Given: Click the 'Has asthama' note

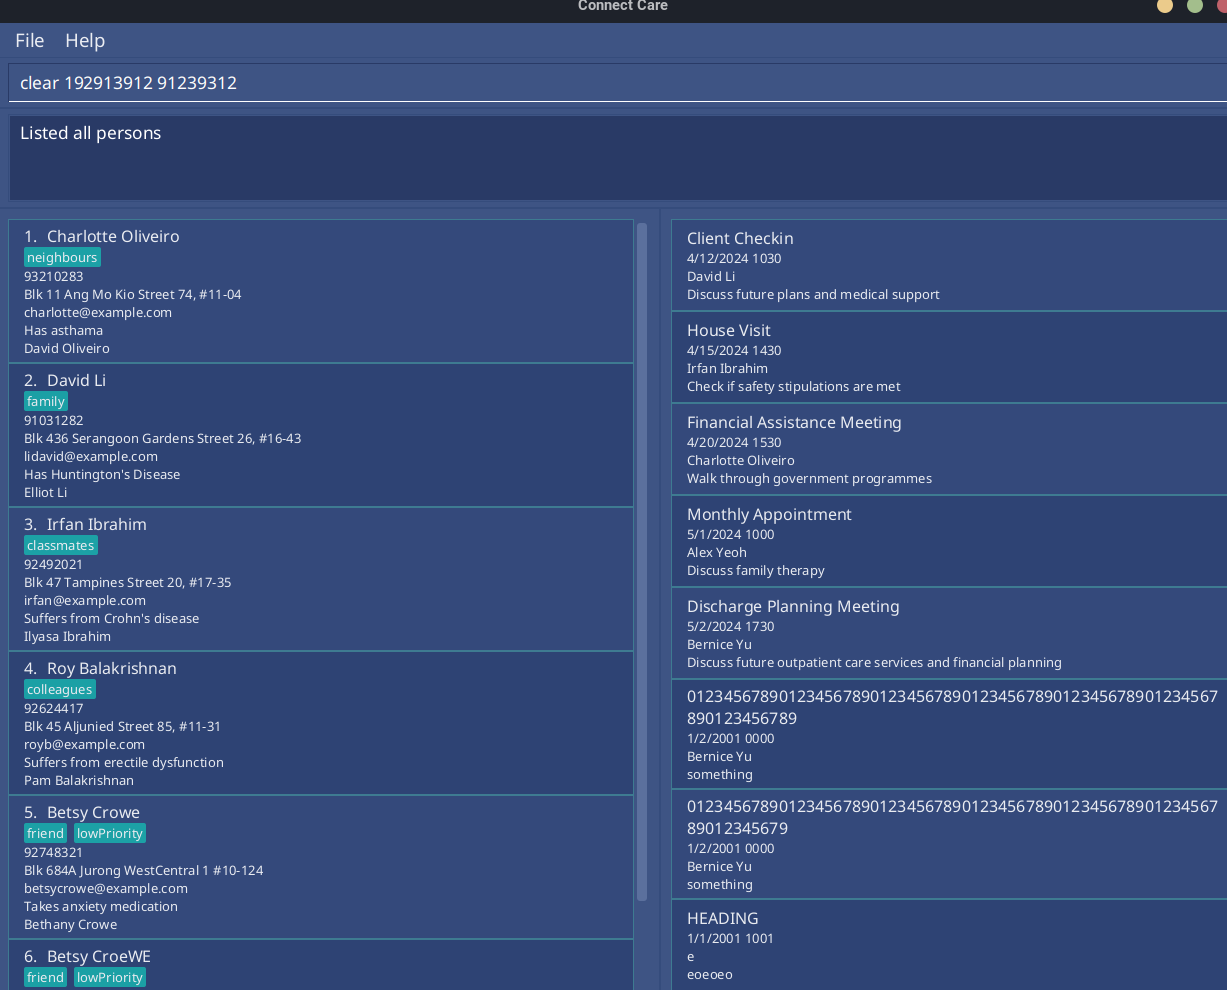Looking at the screenshot, I should point(63,330).
